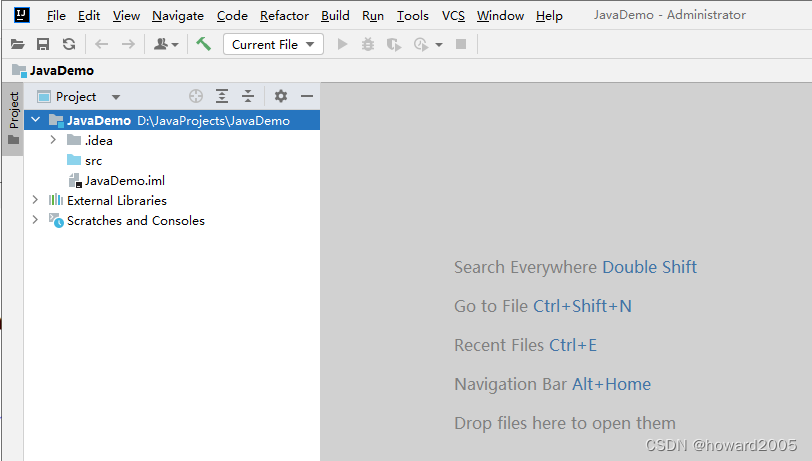Reload all from disk via sync icon
The width and height of the screenshot is (812, 461).
pyautogui.click(x=69, y=45)
